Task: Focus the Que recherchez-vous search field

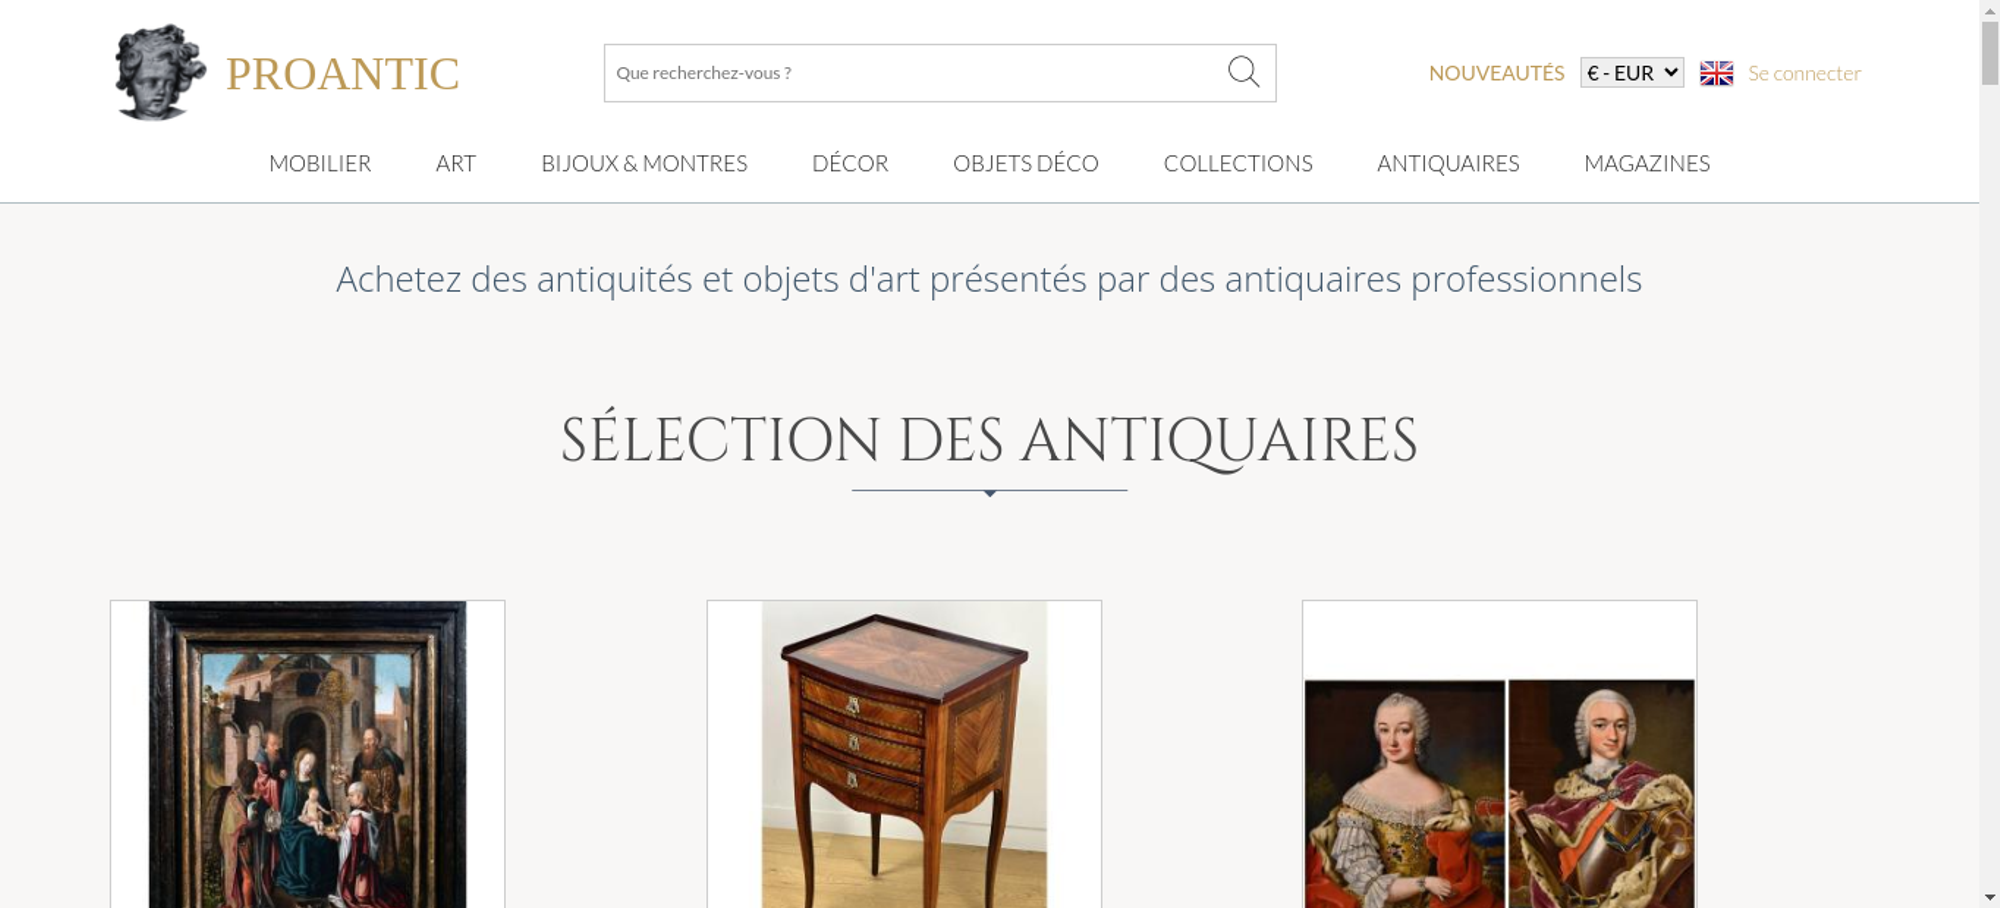Action: tap(912, 73)
